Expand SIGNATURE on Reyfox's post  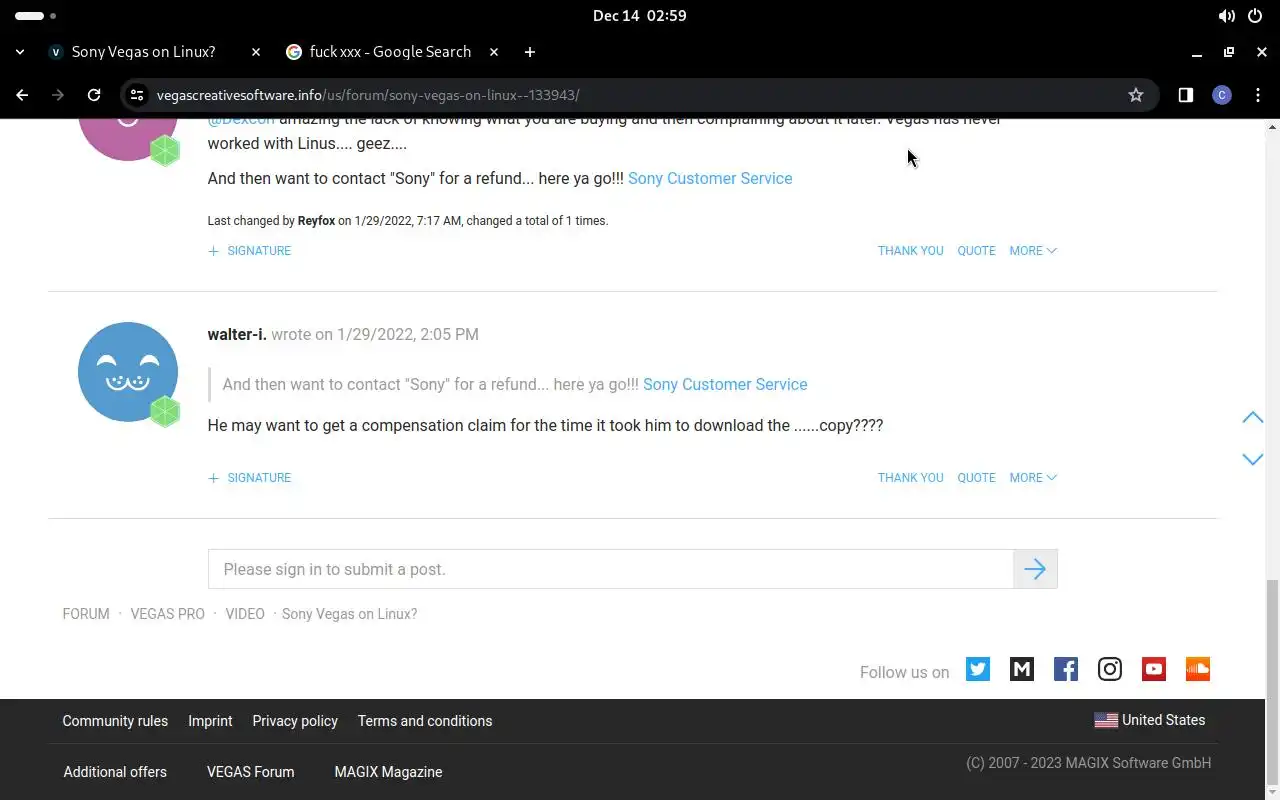[x=250, y=251]
